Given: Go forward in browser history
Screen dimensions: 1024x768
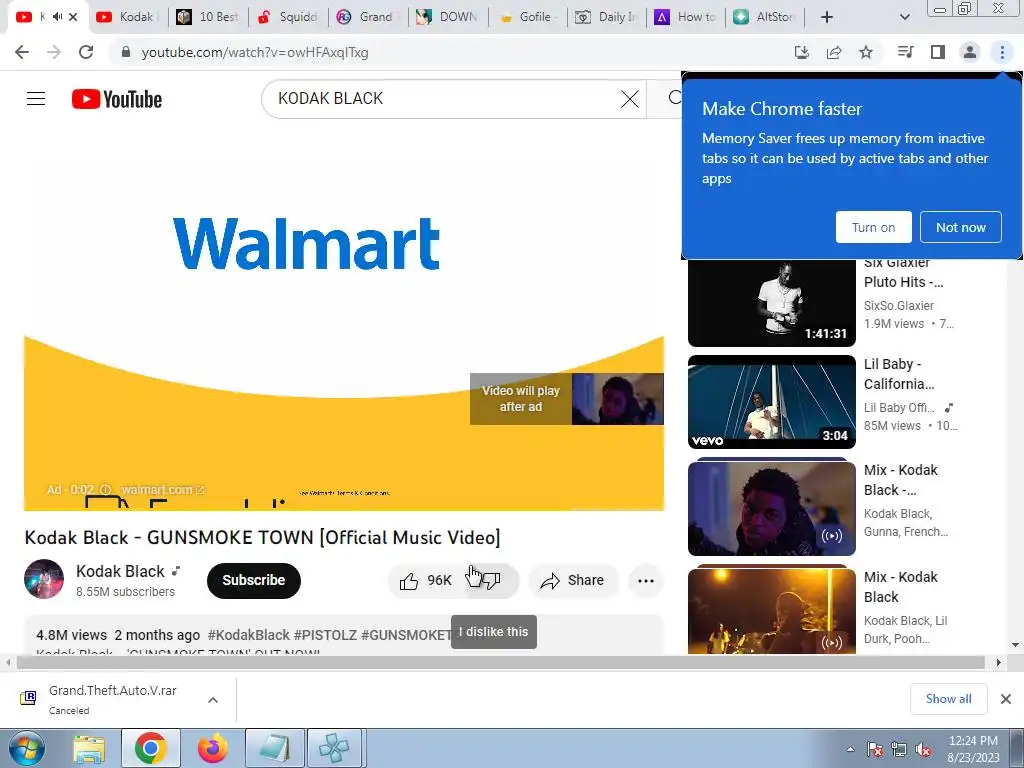Looking at the screenshot, I should pyautogui.click(x=54, y=52).
